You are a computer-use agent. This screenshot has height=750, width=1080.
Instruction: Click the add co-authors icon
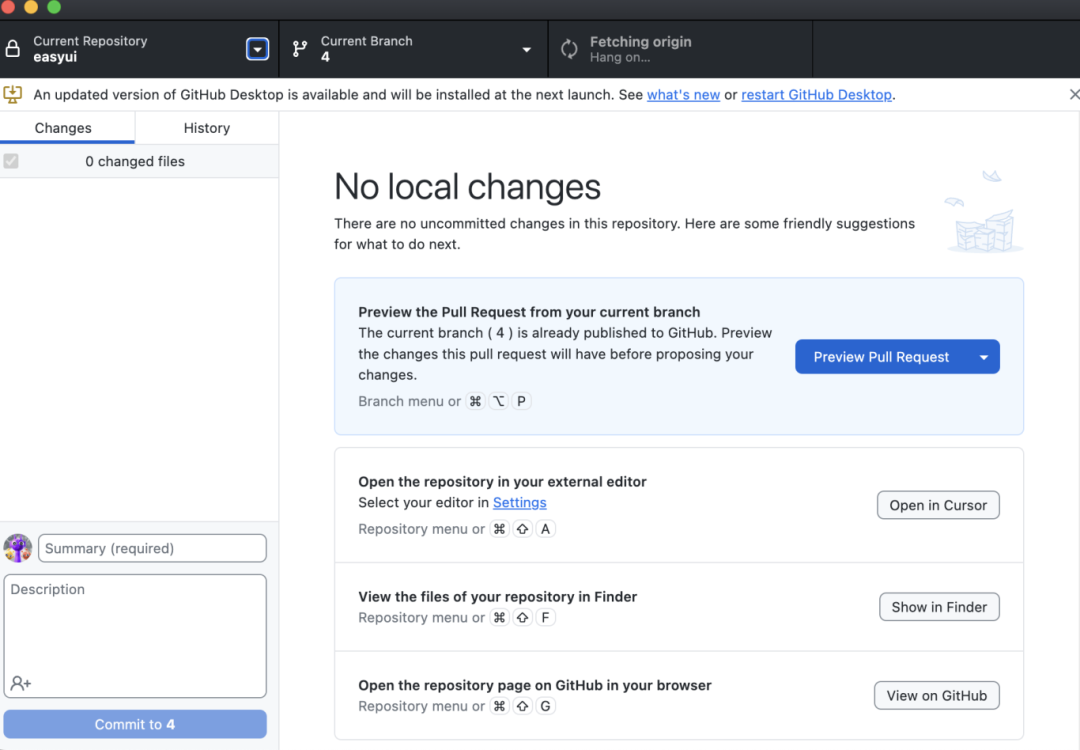pyautogui.click(x=21, y=683)
